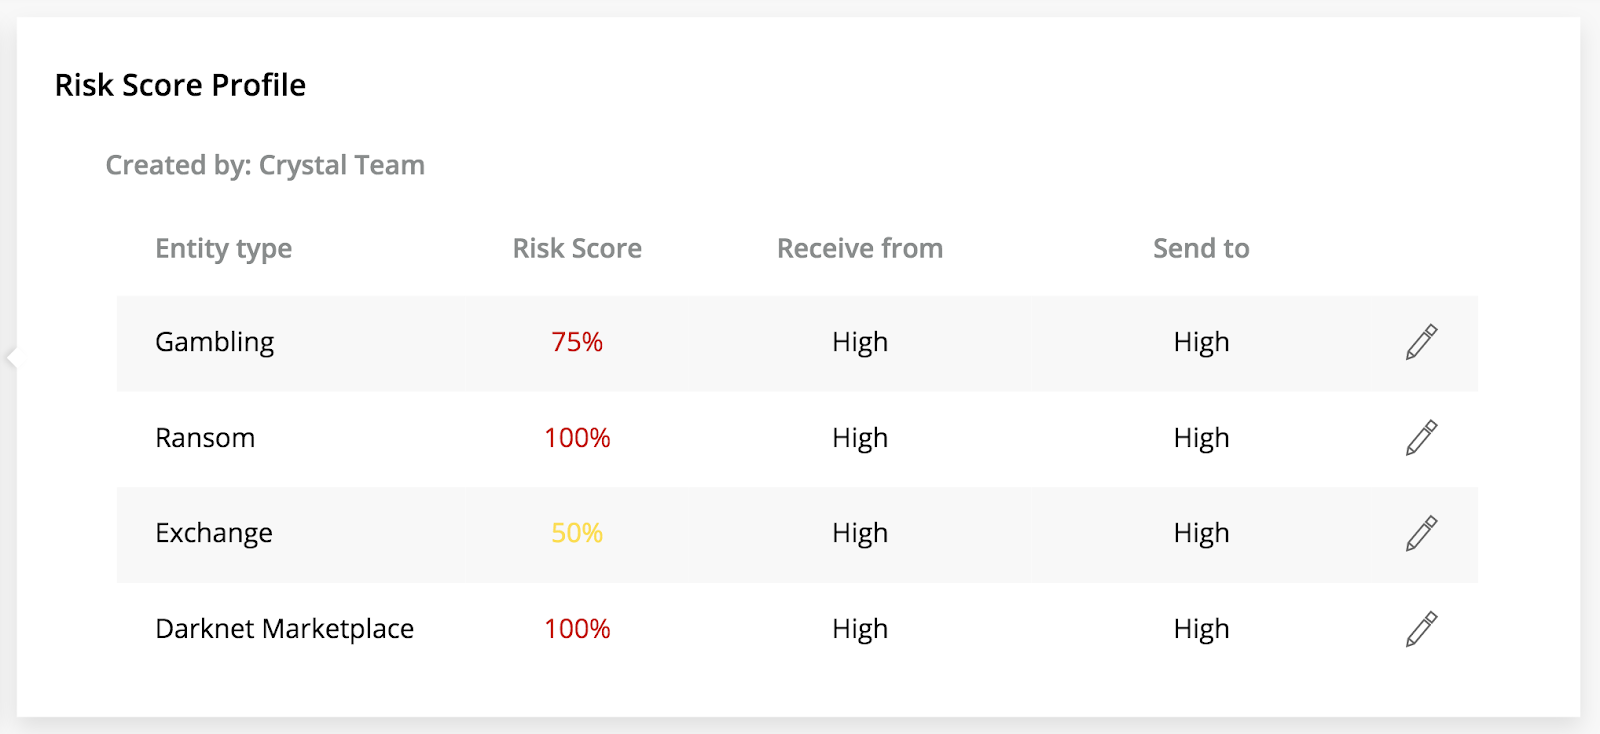This screenshot has width=1600, height=734.
Task: Open the Send to value for Exchange
Action: pos(1201,533)
